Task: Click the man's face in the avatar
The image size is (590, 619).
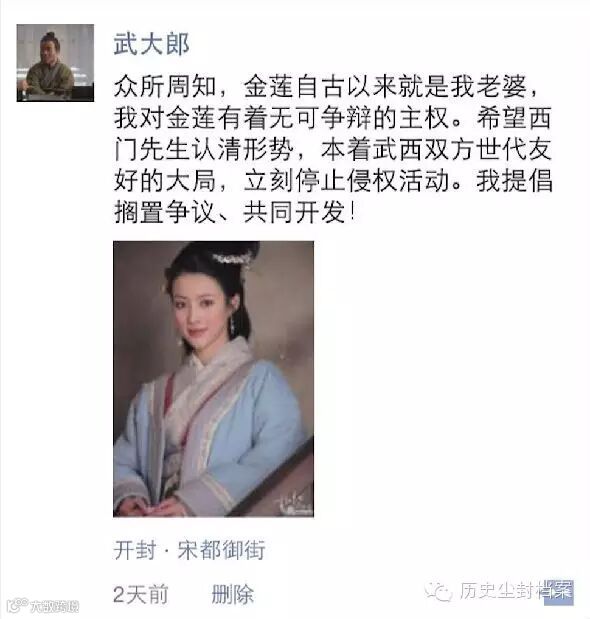Action: click(51, 50)
